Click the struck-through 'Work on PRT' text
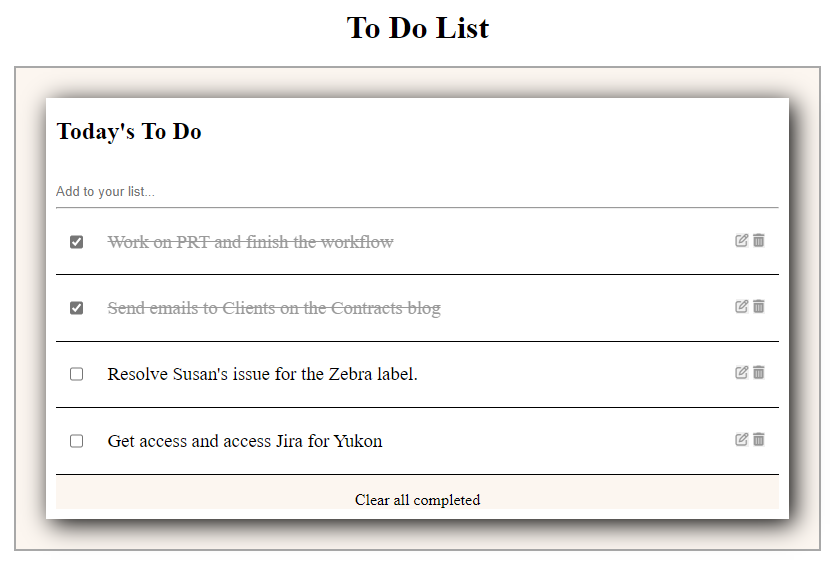Viewport: 838px width, 567px height. coord(251,242)
